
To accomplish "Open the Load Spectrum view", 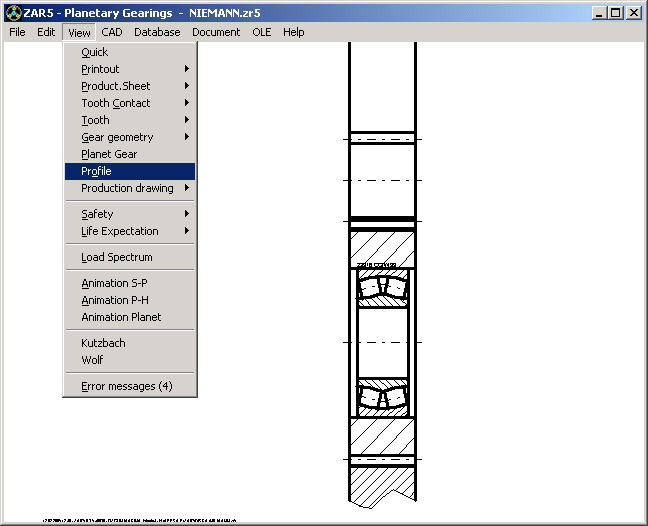I will [116, 257].
